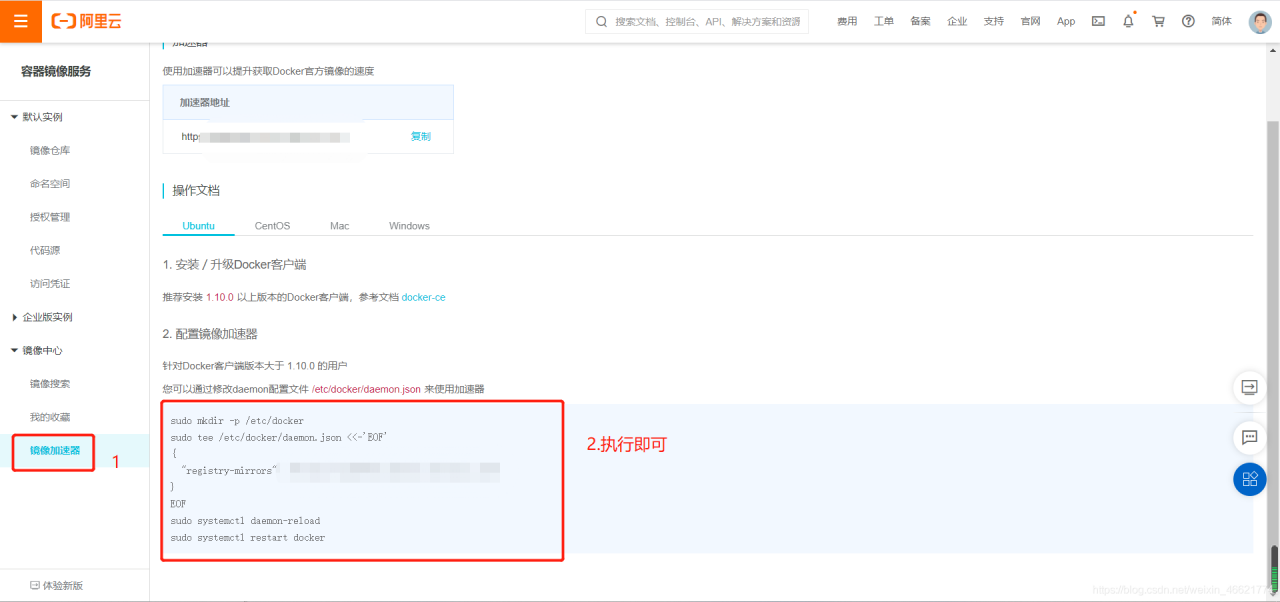
Task: Check the notification bell
Action: tap(1128, 20)
